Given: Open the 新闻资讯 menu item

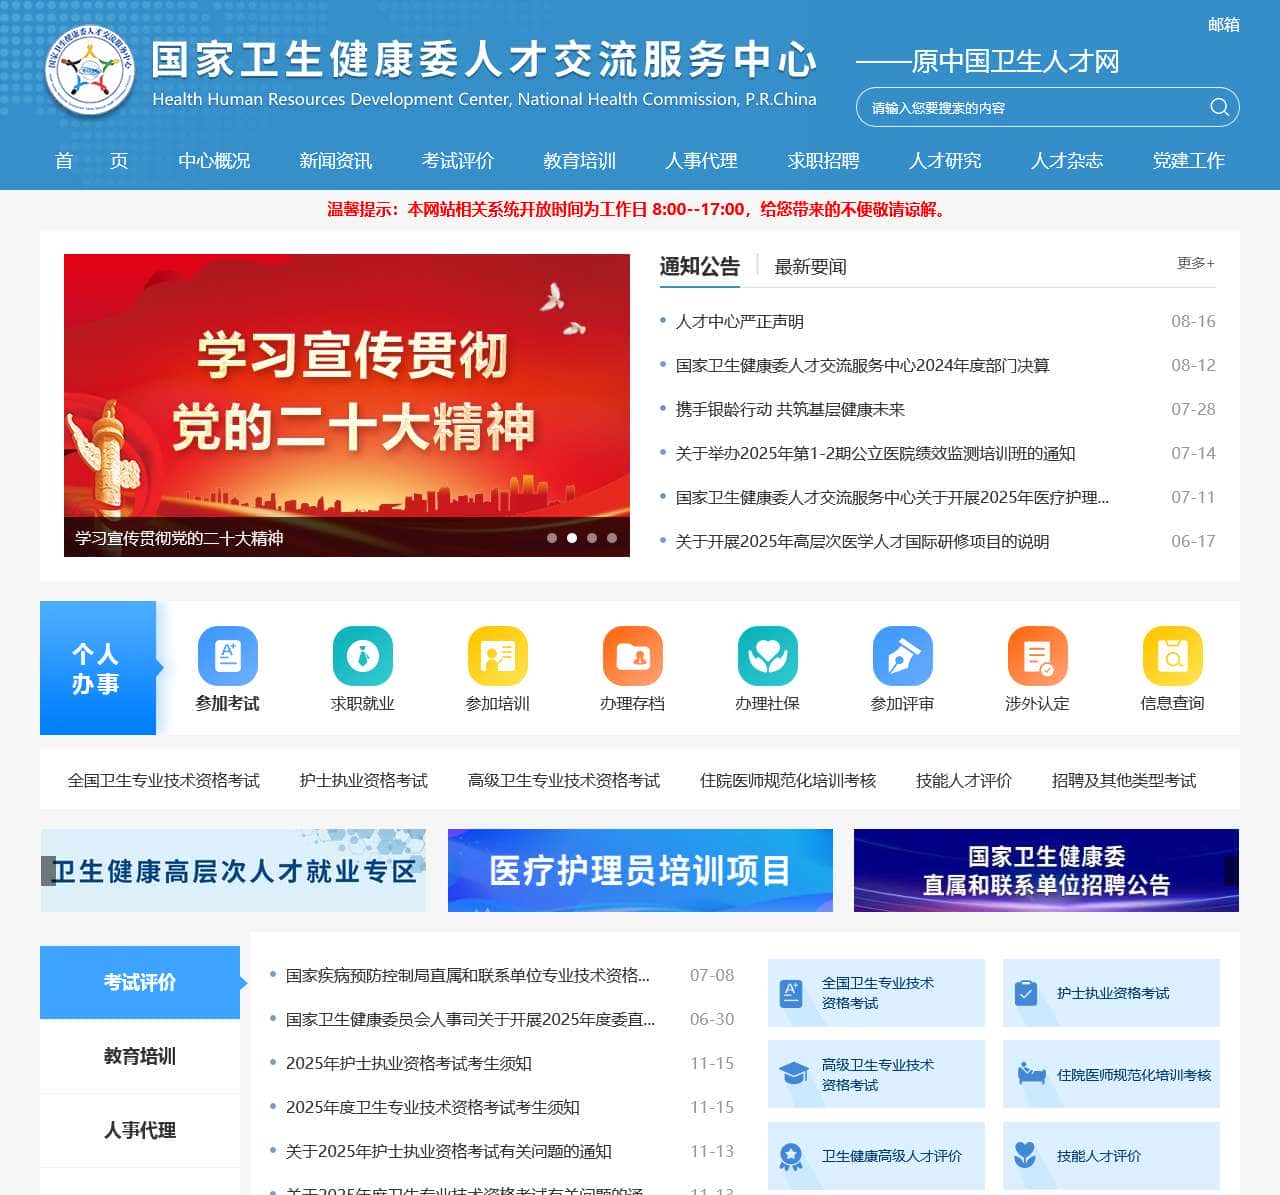Looking at the screenshot, I should click(334, 161).
